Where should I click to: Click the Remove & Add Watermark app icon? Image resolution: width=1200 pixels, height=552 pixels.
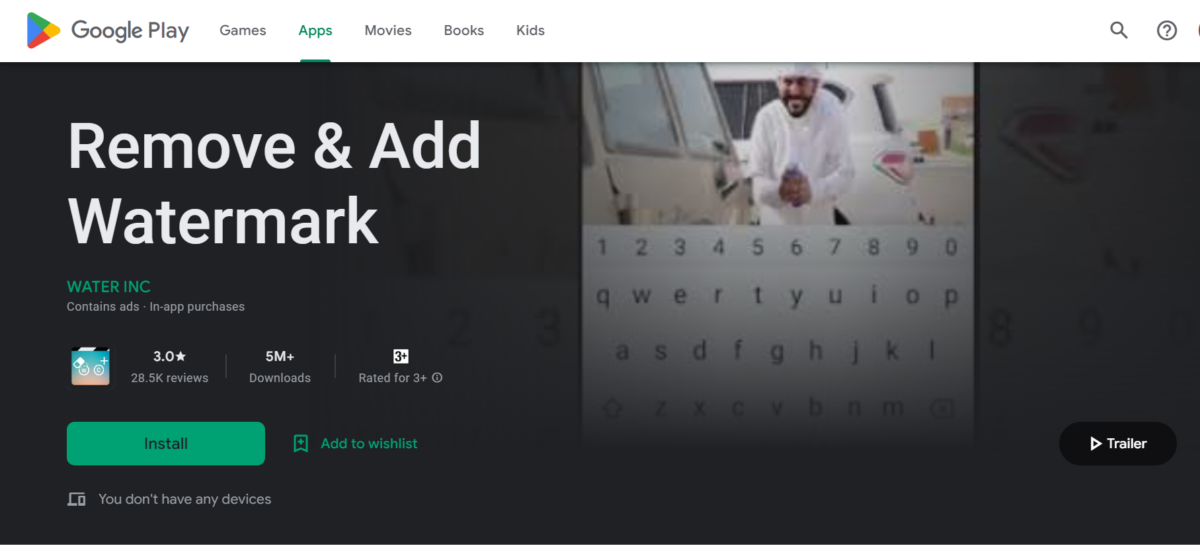(90, 366)
